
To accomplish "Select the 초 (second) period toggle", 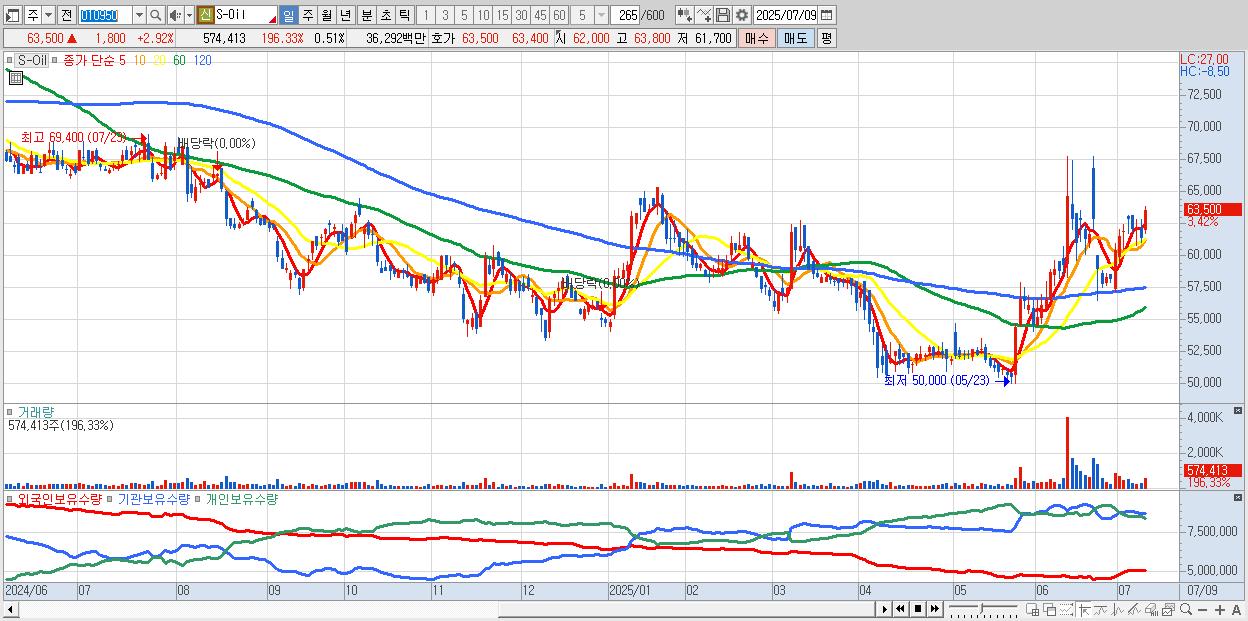I will point(385,15).
